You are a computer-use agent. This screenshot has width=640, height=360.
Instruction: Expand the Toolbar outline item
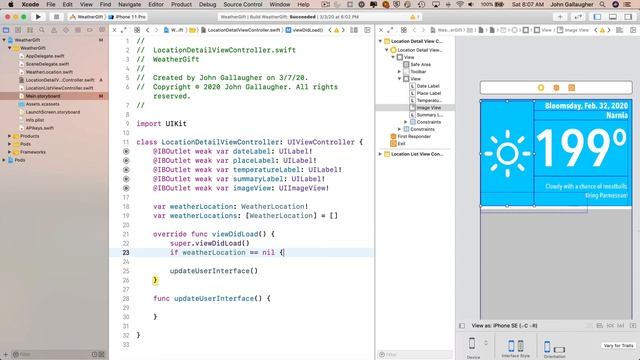pos(399,71)
